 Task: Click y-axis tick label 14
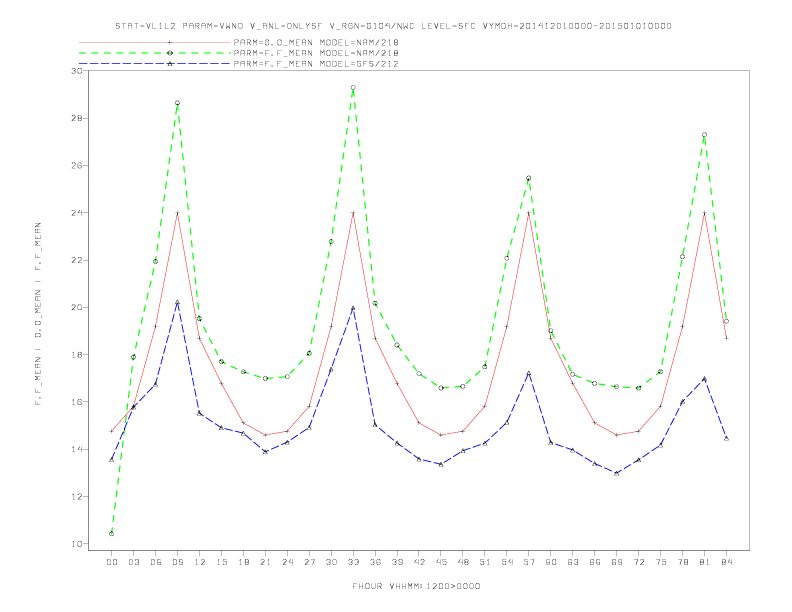pyautogui.click(x=77, y=449)
